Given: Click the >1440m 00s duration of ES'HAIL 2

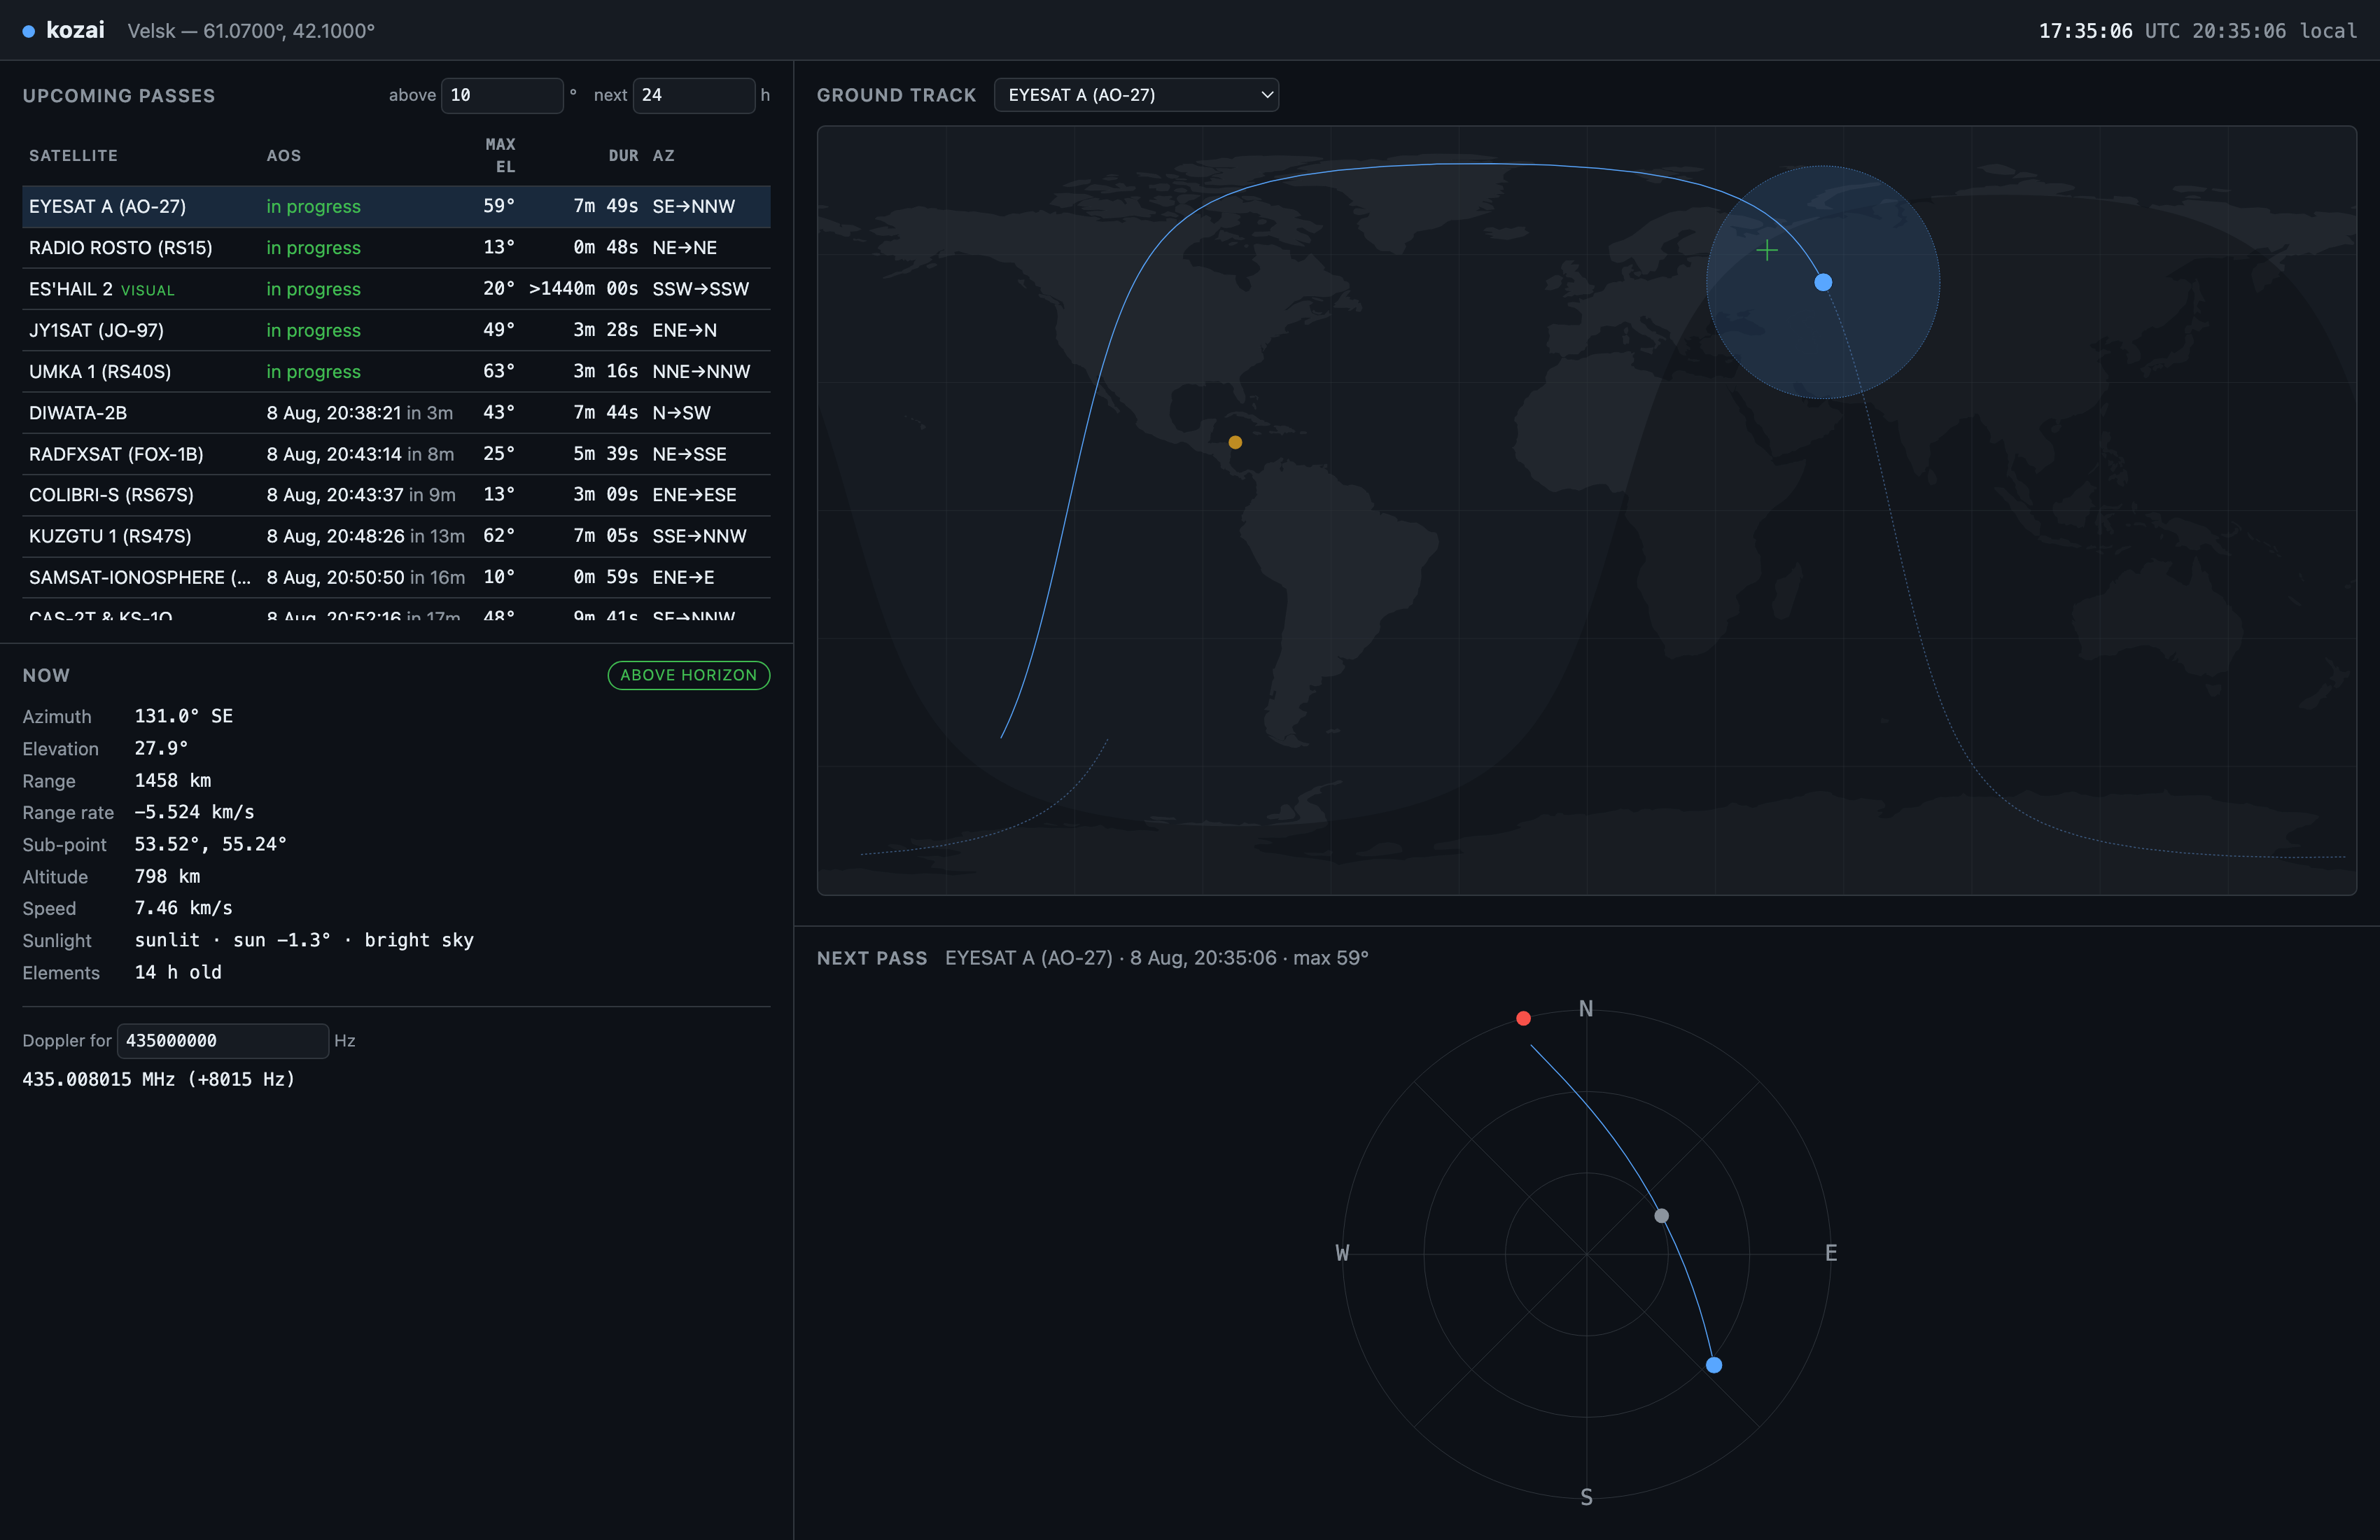Looking at the screenshot, I should pos(583,289).
